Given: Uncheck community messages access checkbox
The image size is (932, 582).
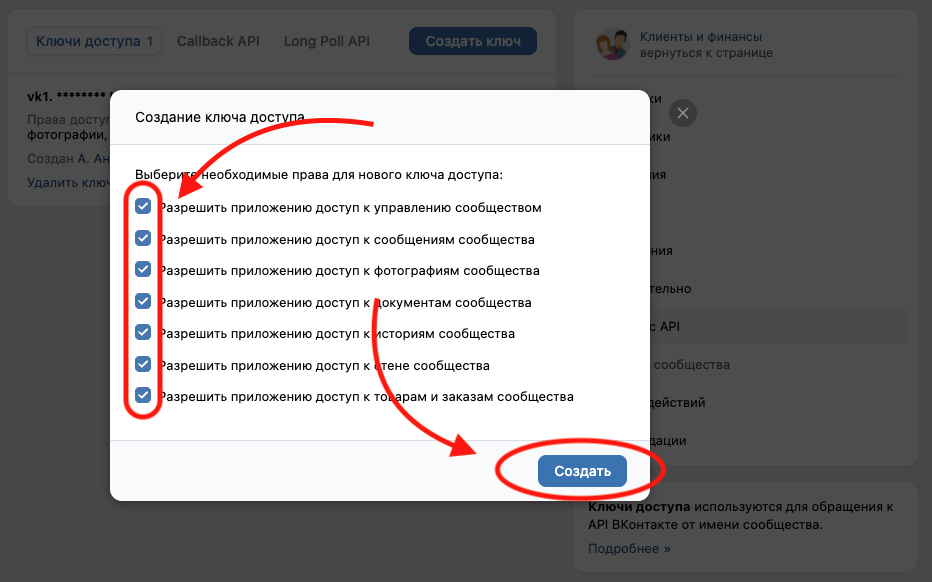Looking at the screenshot, I should pyautogui.click(x=143, y=238).
